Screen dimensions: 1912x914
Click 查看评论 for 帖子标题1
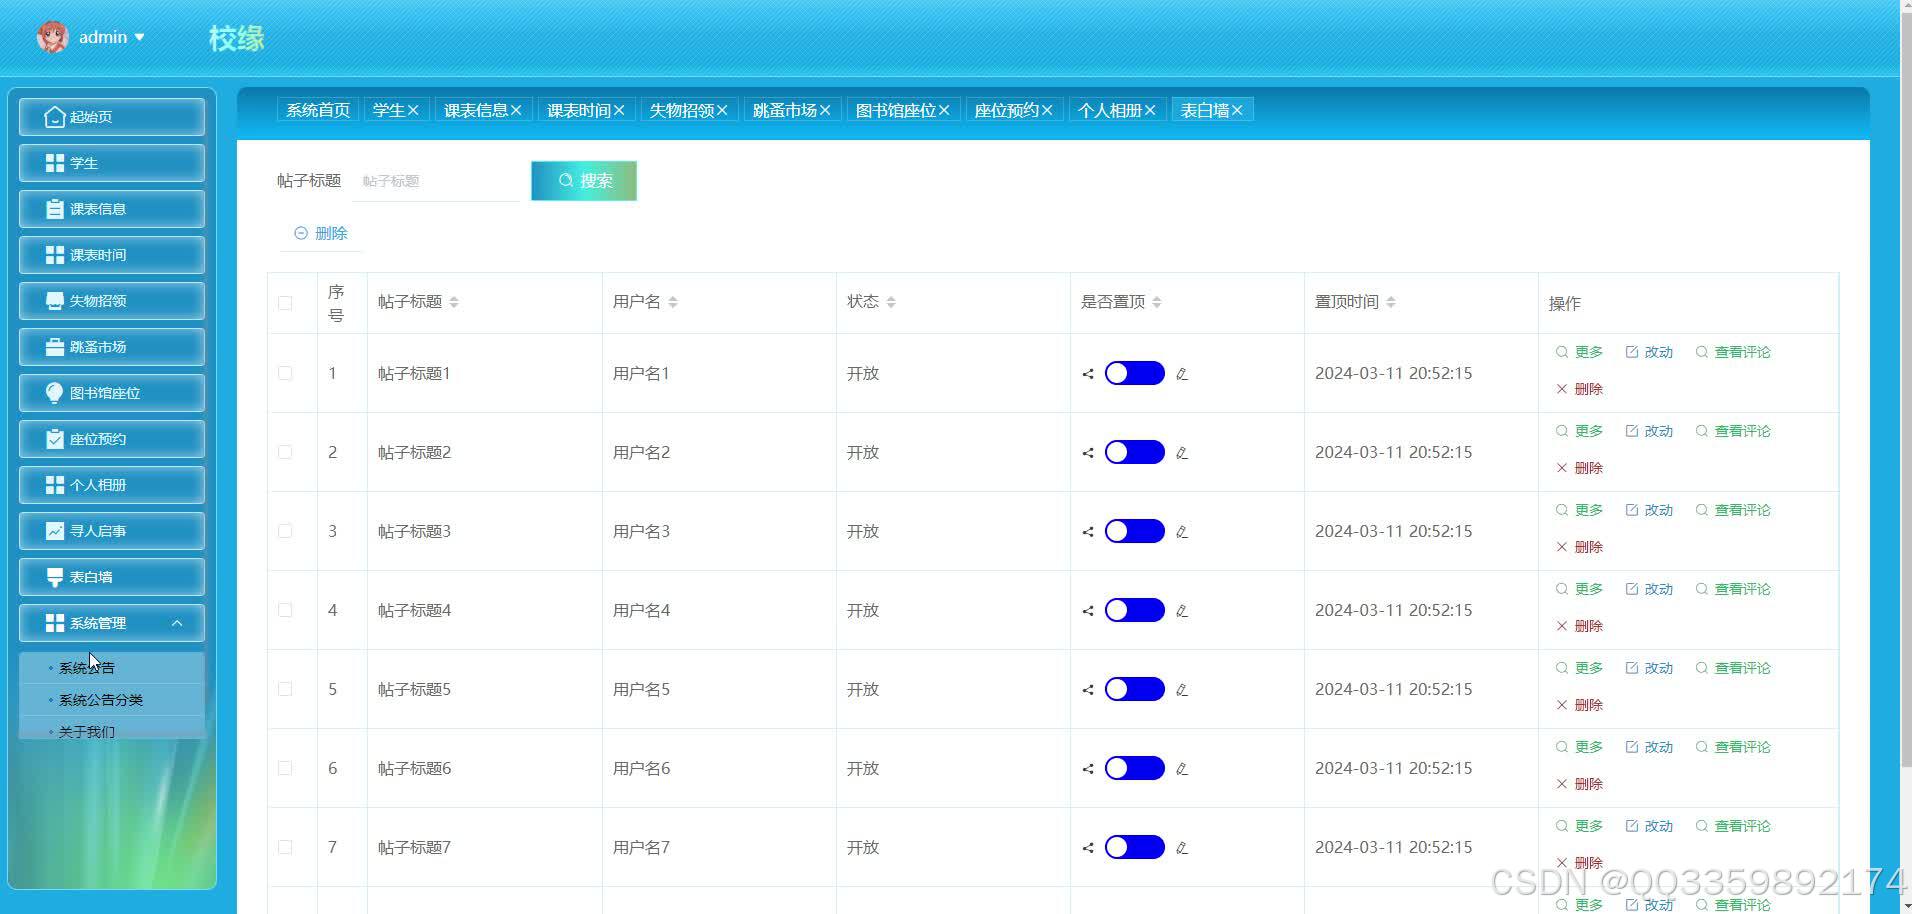(x=1733, y=352)
